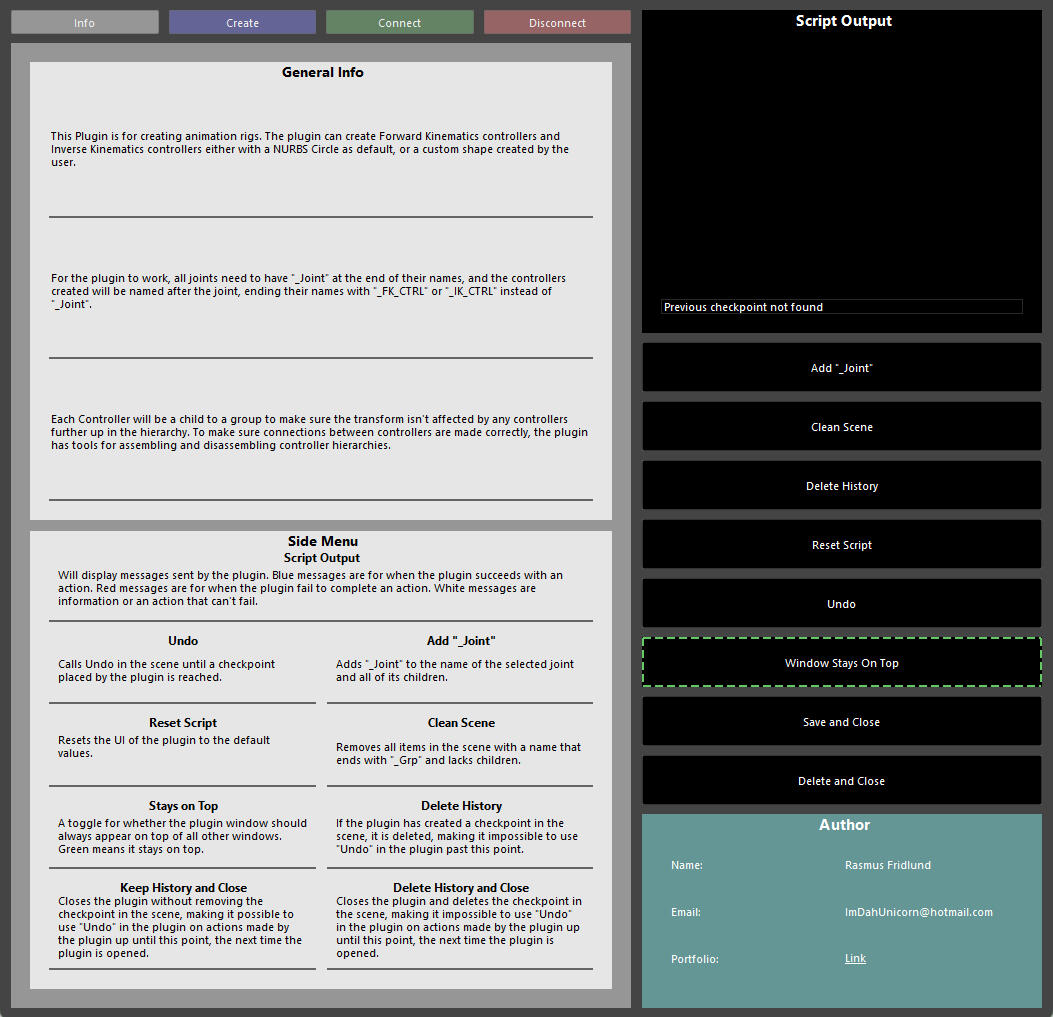Click the Author panel title
The image size is (1053, 1017).
[844, 825]
